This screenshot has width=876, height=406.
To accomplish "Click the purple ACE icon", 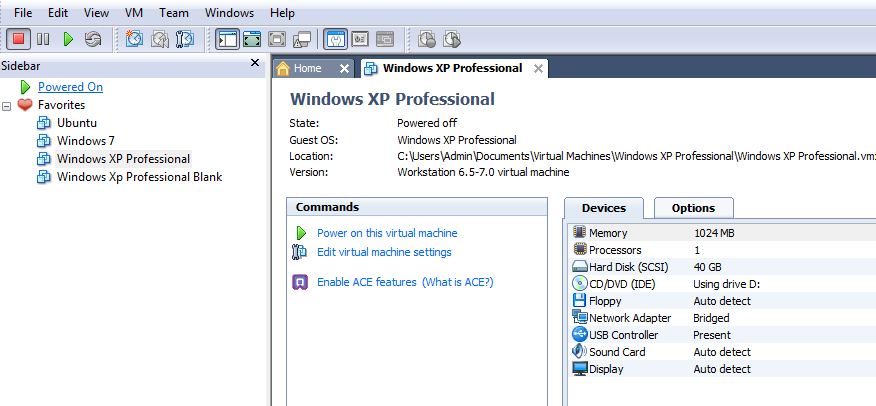I will [300, 282].
